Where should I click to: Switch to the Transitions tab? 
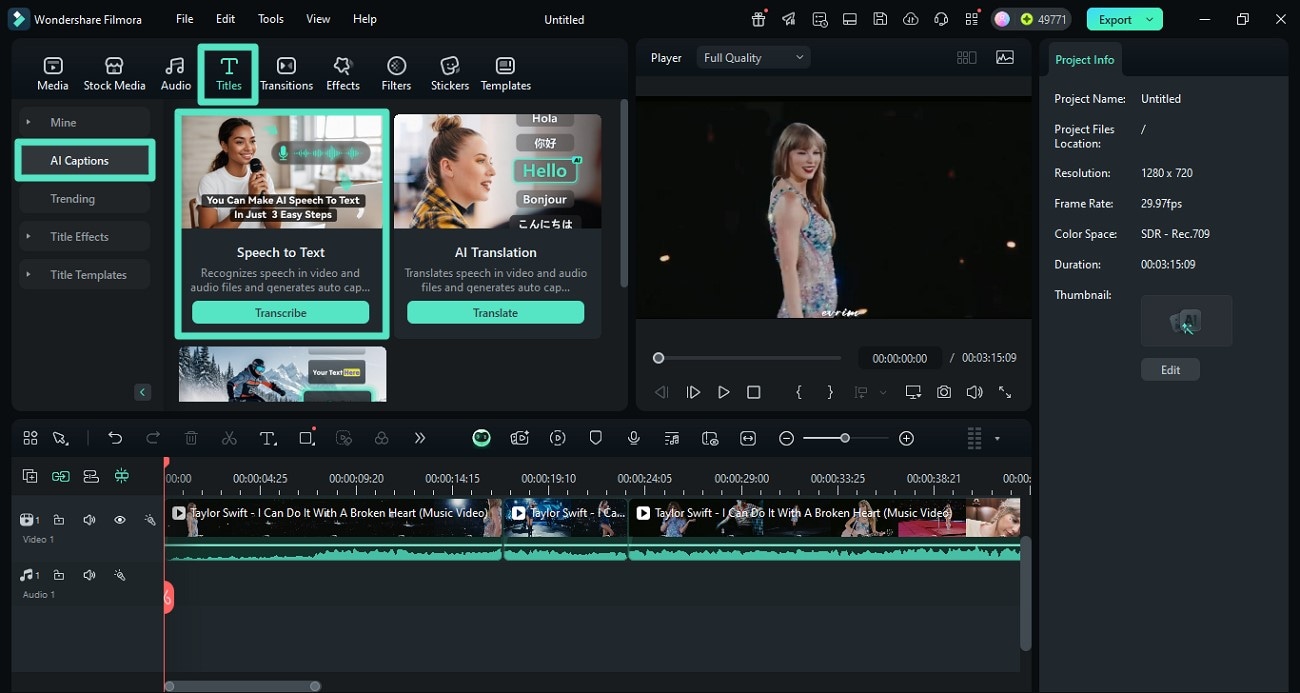[x=286, y=73]
